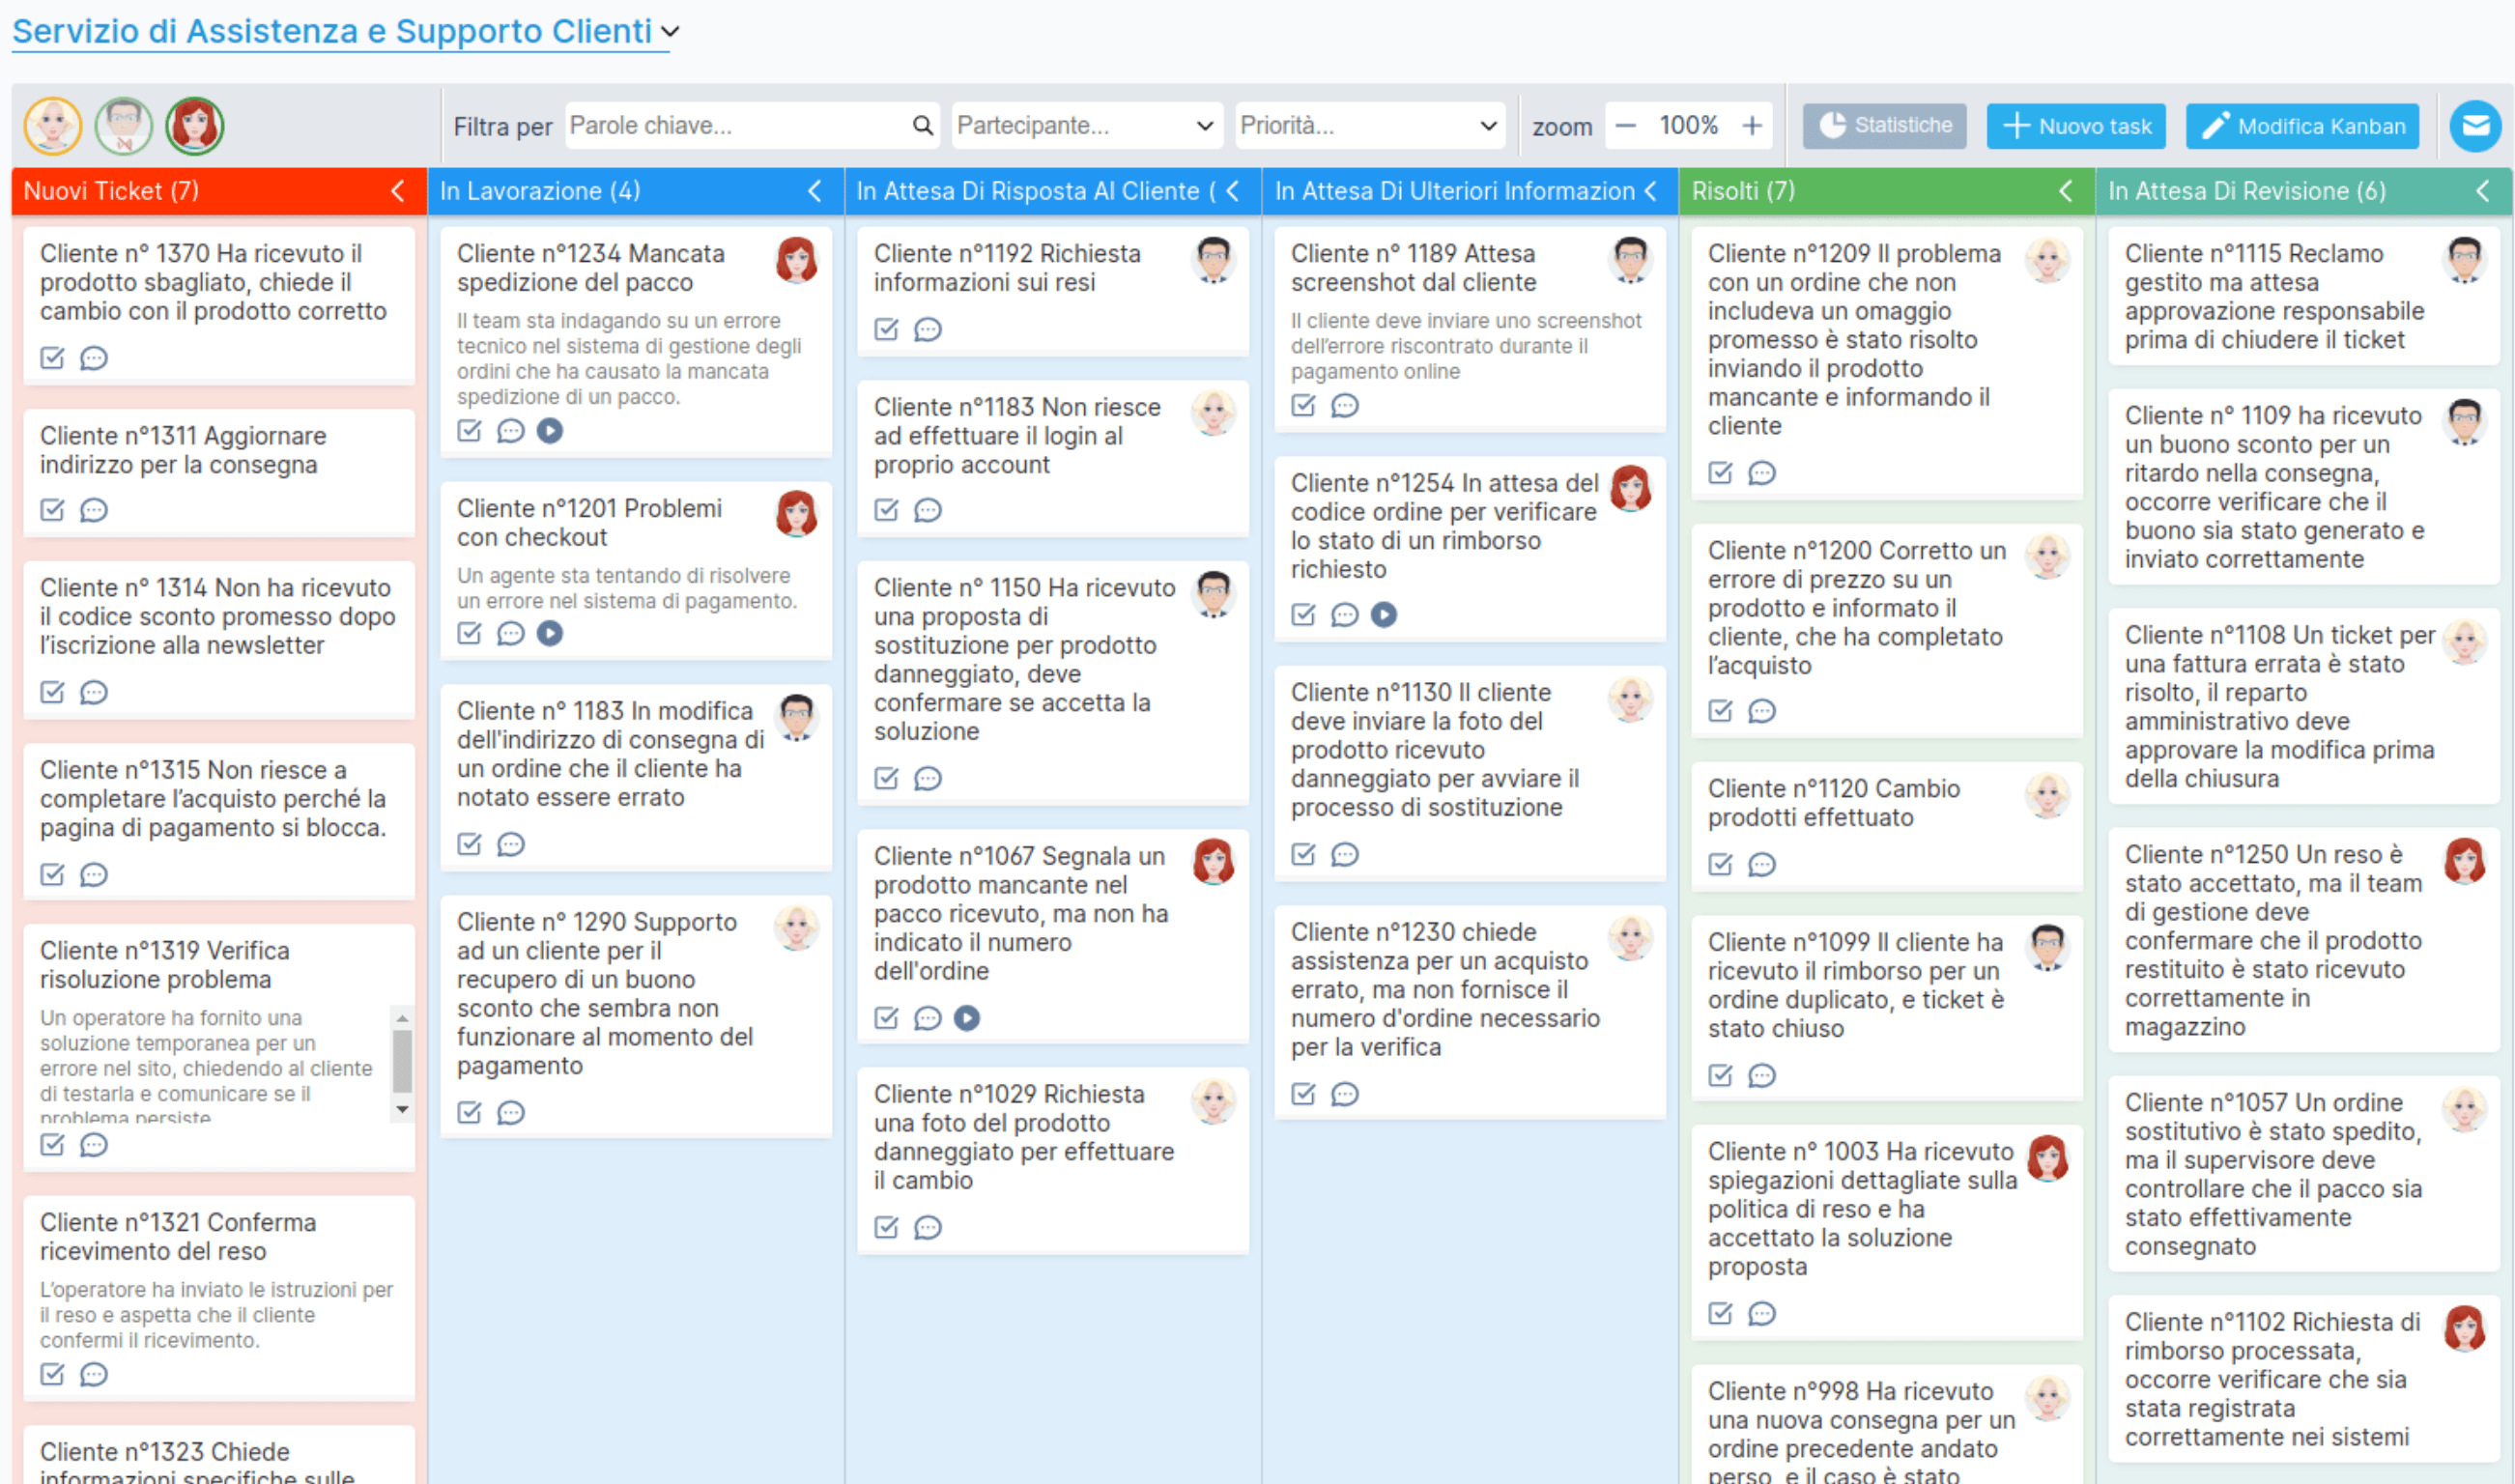Image resolution: width=2515 pixels, height=1484 pixels.
Task: Open the Statistiche button
Action: point(1884,126)
